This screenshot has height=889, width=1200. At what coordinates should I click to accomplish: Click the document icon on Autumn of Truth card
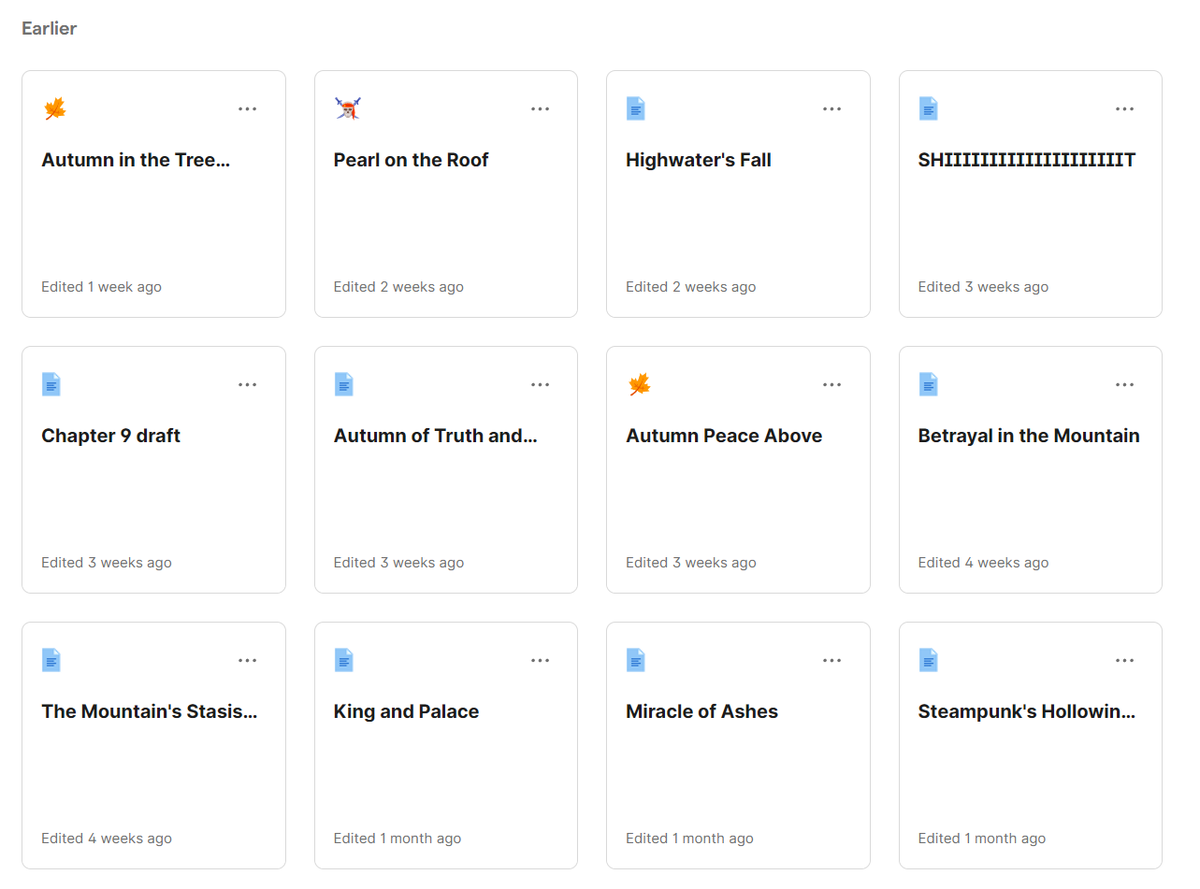pos(343,384)
